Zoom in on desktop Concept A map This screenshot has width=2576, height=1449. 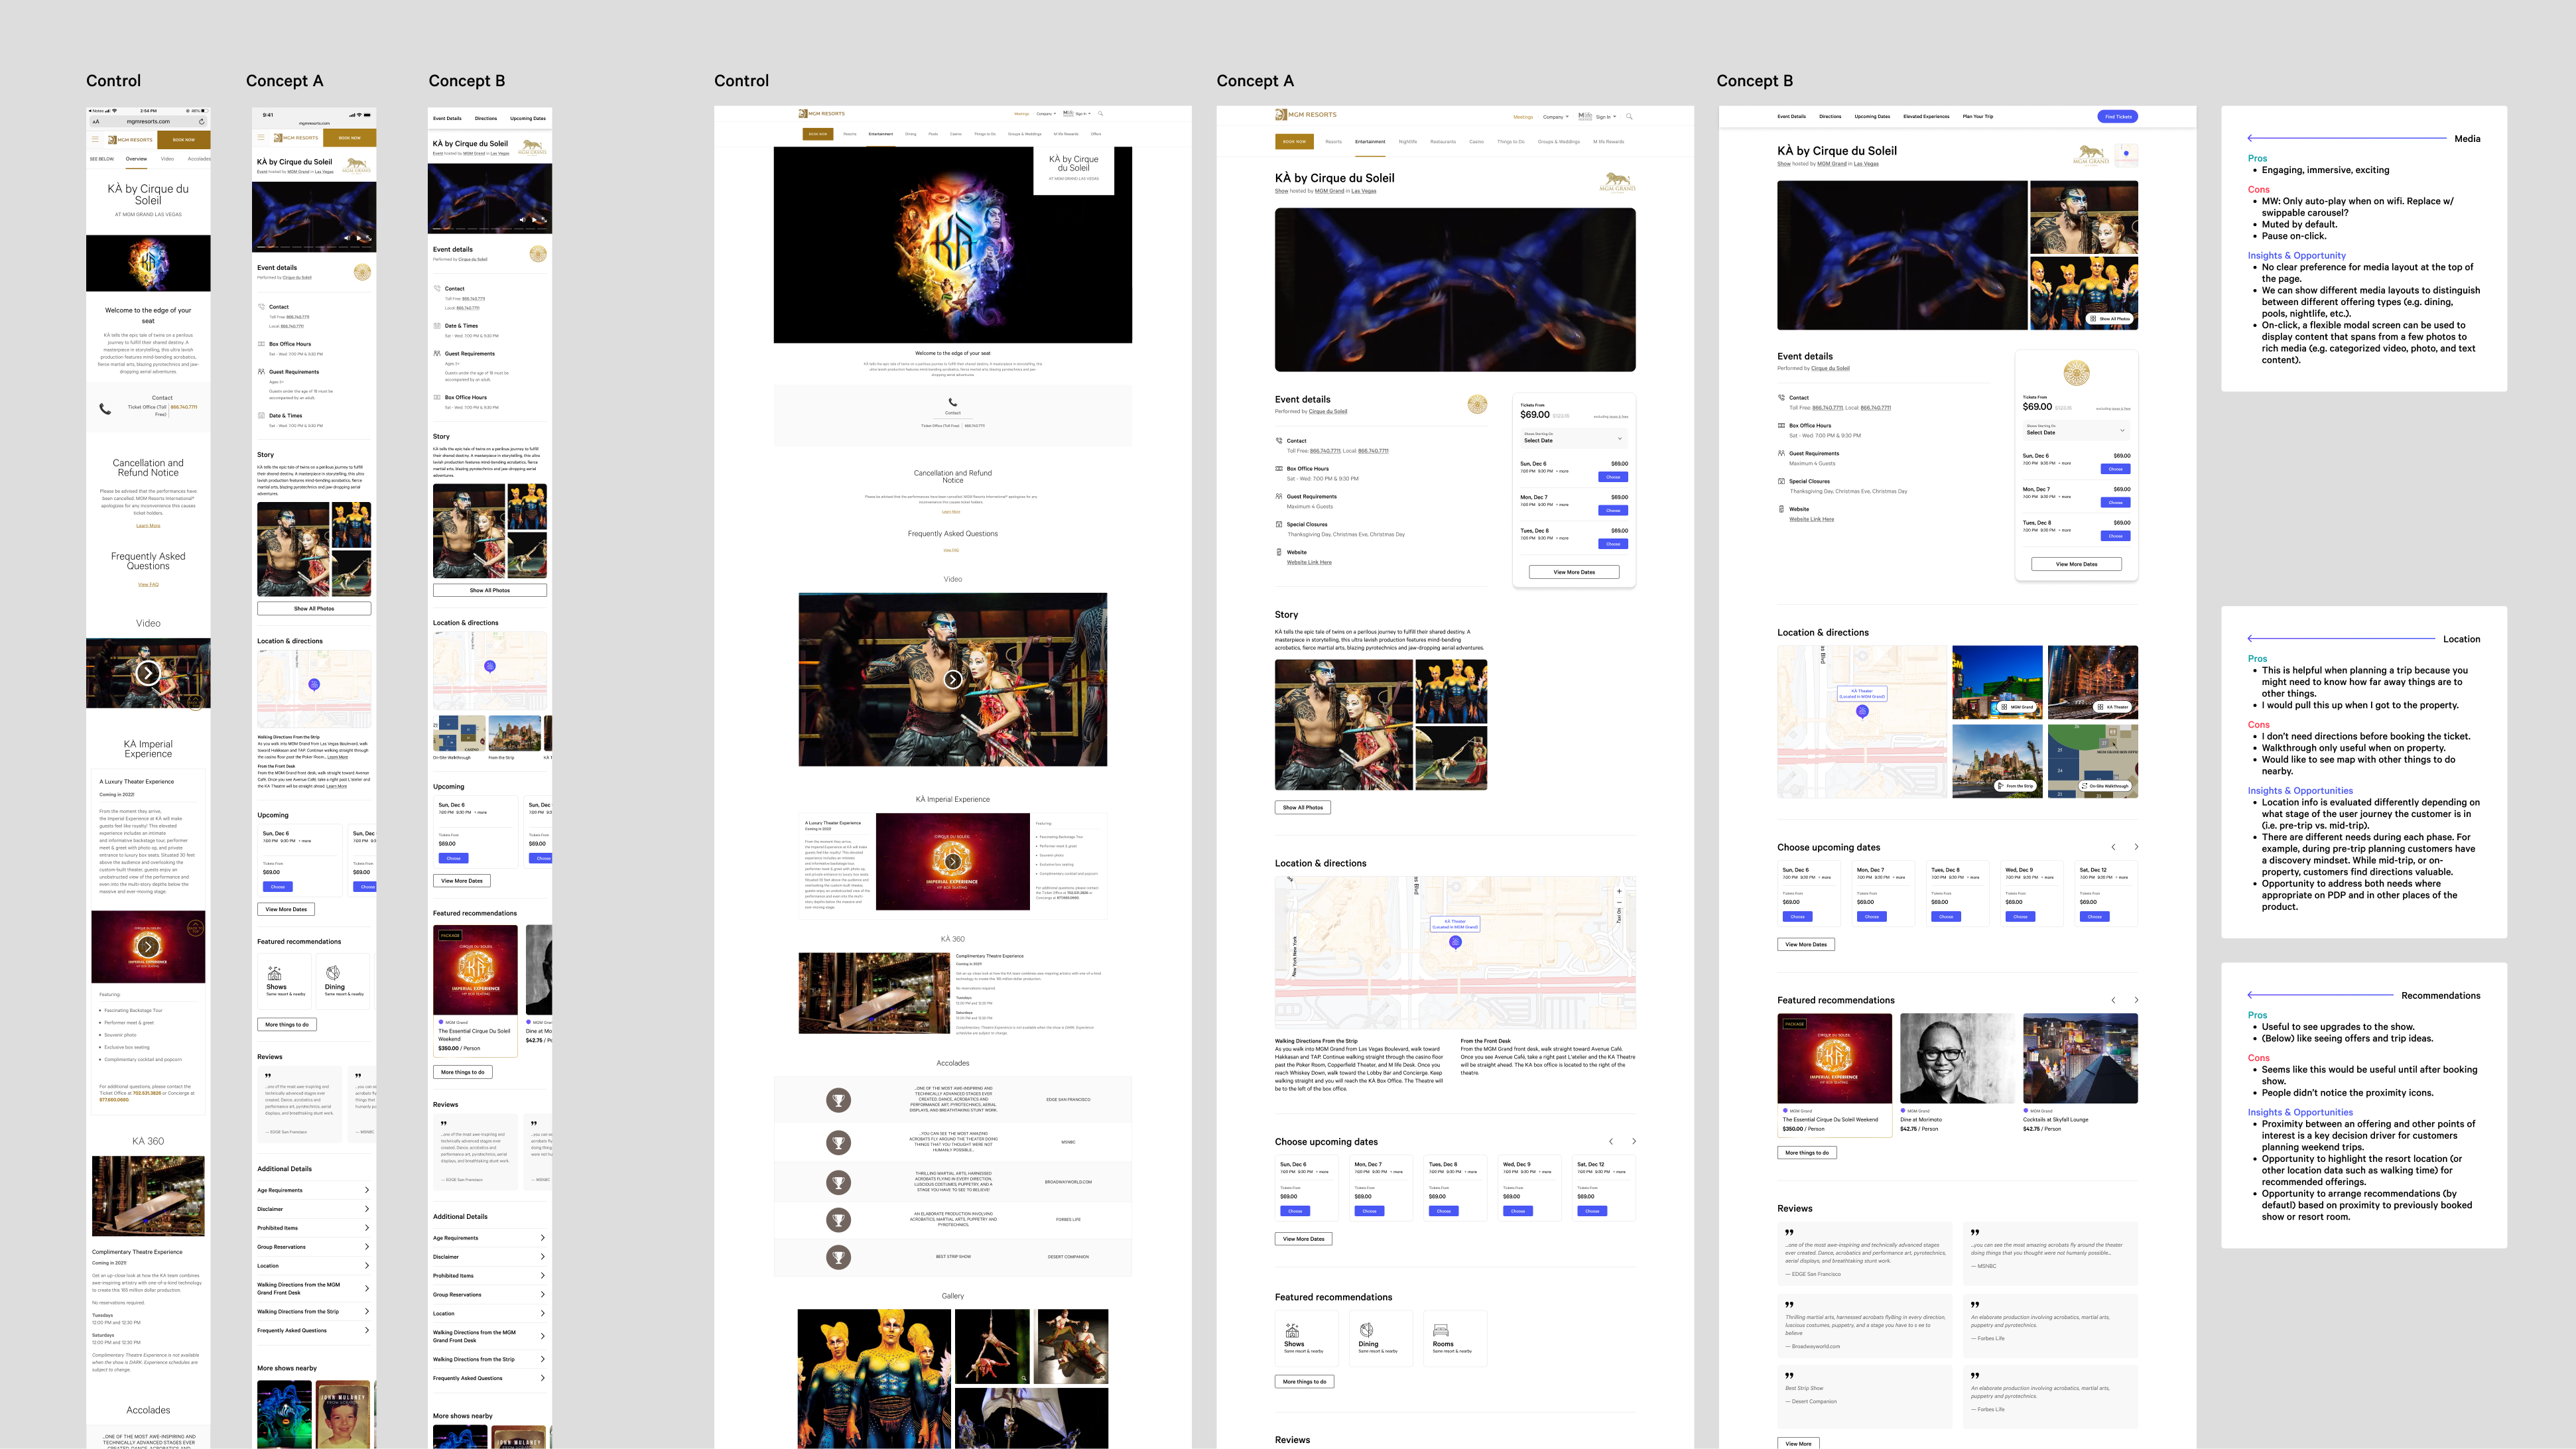click(x=1619, y=891)
